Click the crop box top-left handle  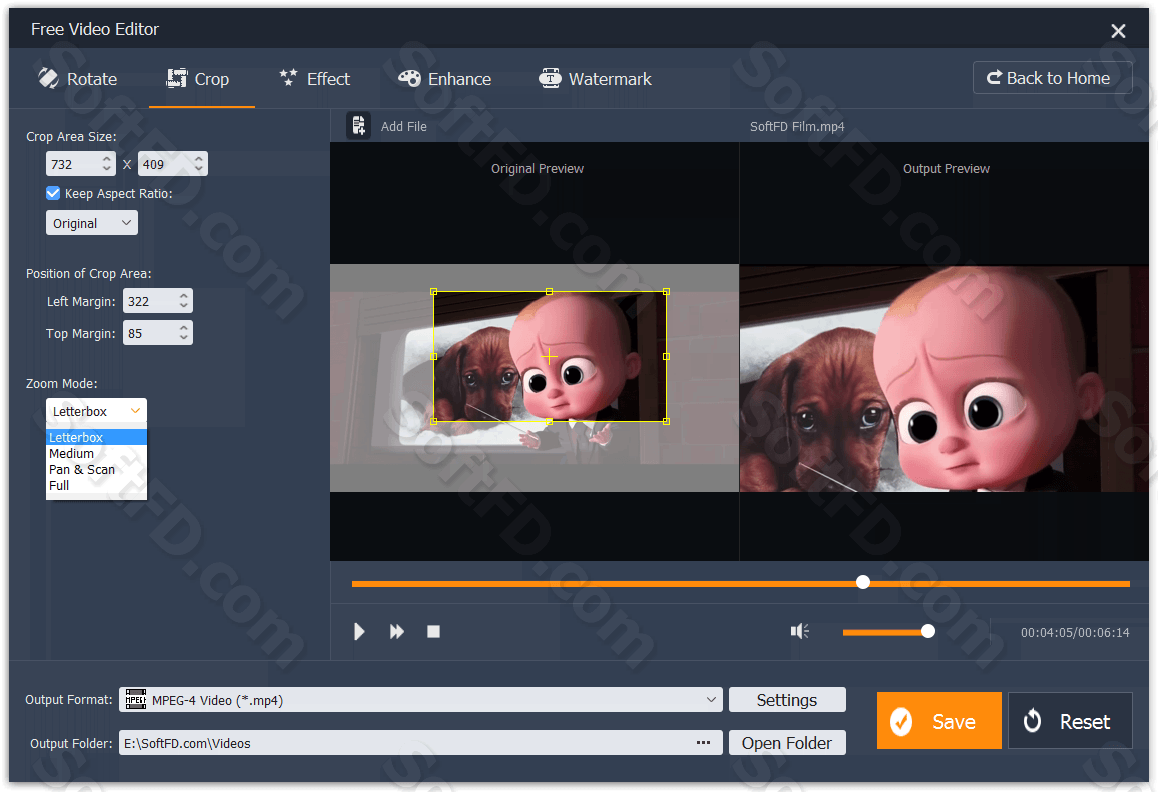click(434, 292)
